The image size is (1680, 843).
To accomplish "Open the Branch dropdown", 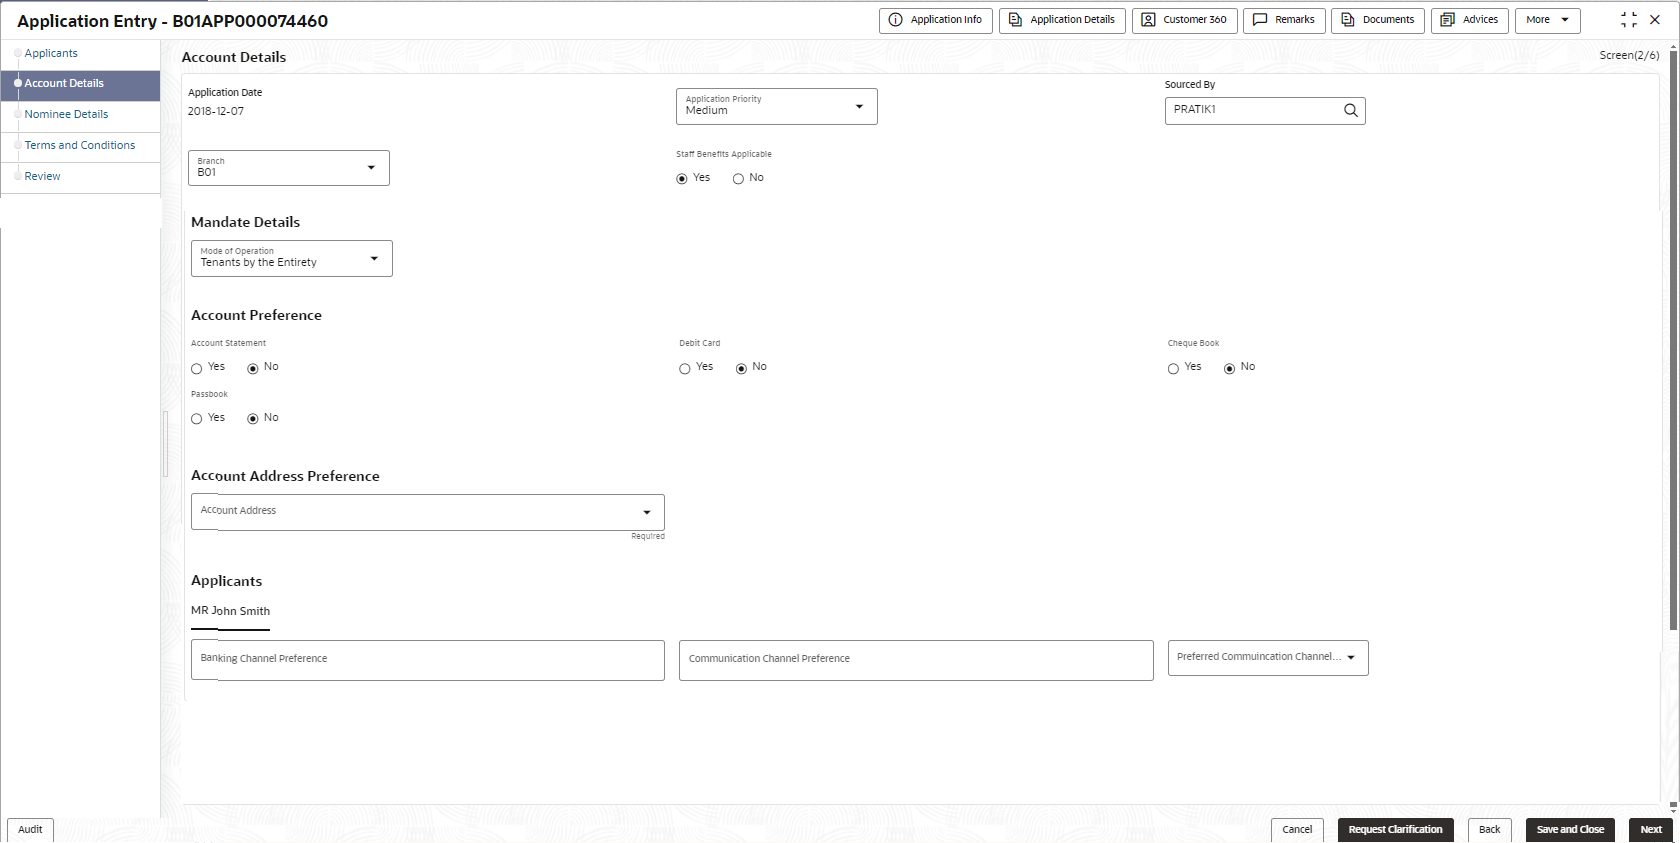I will coord(289,168).
